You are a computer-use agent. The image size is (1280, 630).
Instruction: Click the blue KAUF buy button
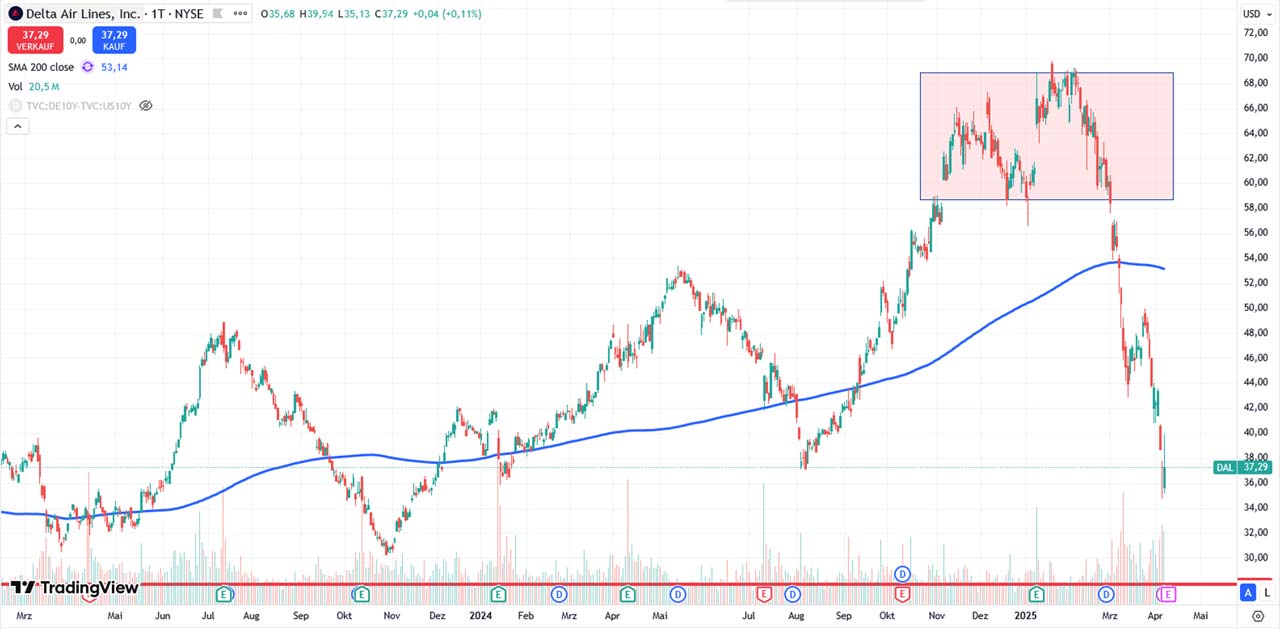point(114,40)
